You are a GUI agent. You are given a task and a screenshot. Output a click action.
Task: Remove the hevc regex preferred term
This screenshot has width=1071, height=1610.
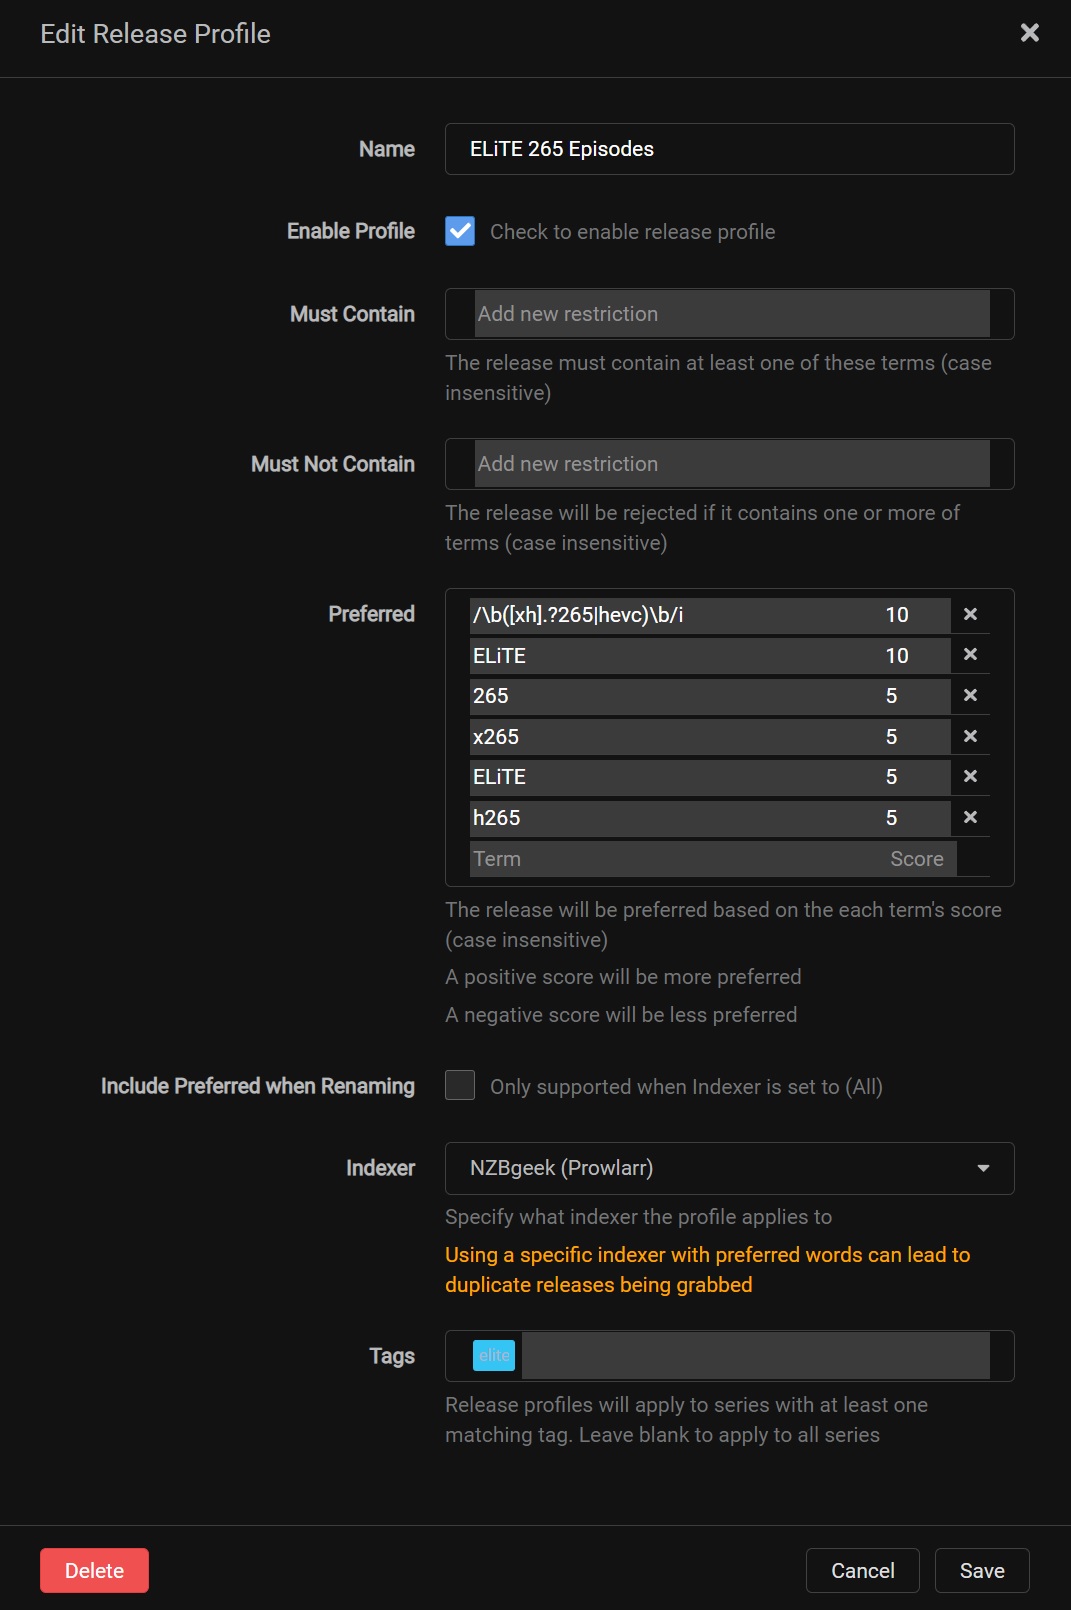(970, 614)
